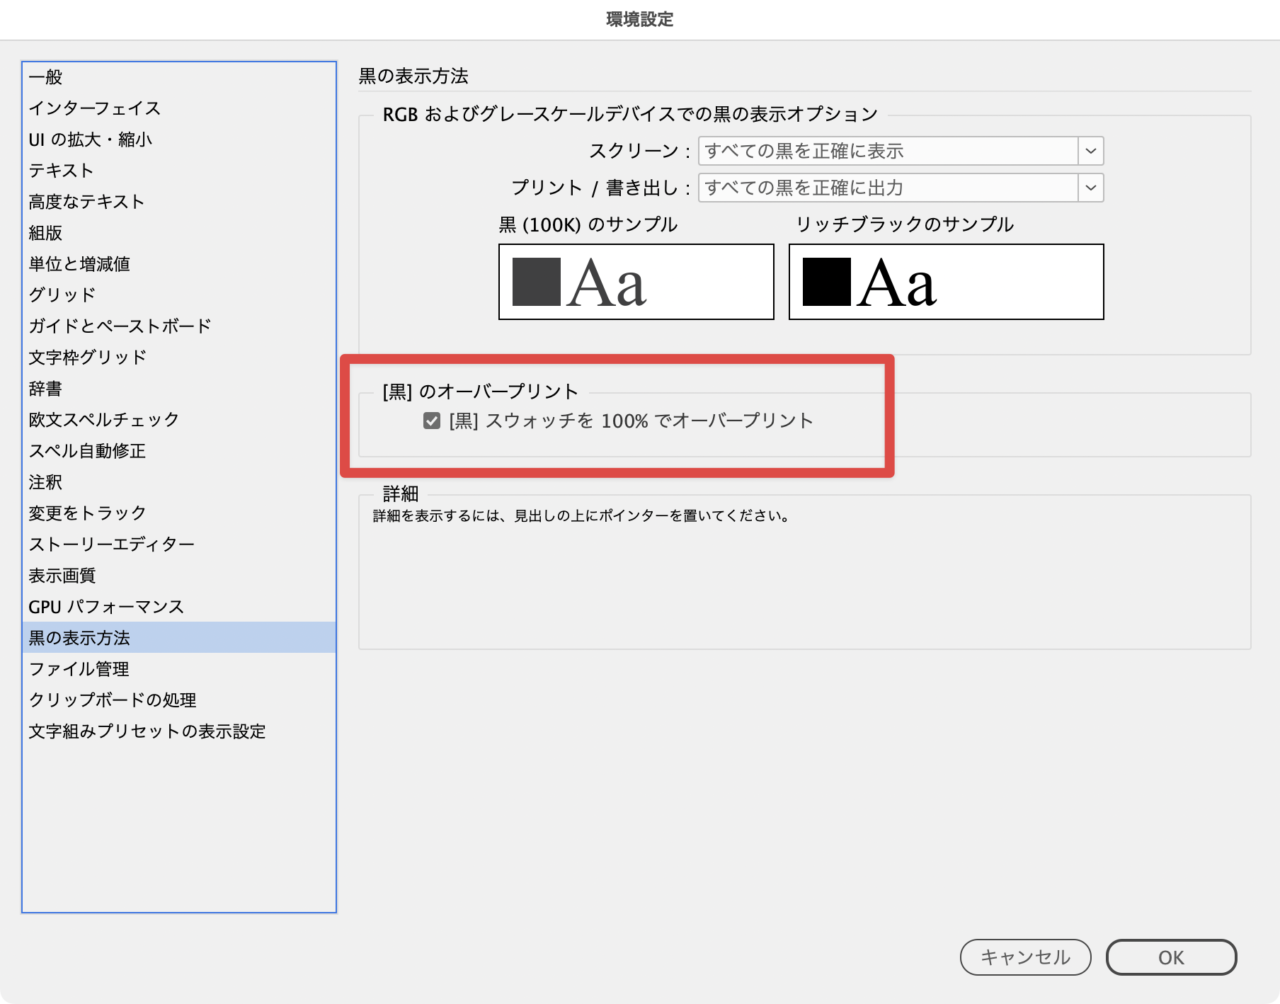The width and height of the screenshot is (1280, 1004).
Task: Toggle the [黒] スウォッチを 100% でオーバープリント checkbox
Action: pos(432,421)
